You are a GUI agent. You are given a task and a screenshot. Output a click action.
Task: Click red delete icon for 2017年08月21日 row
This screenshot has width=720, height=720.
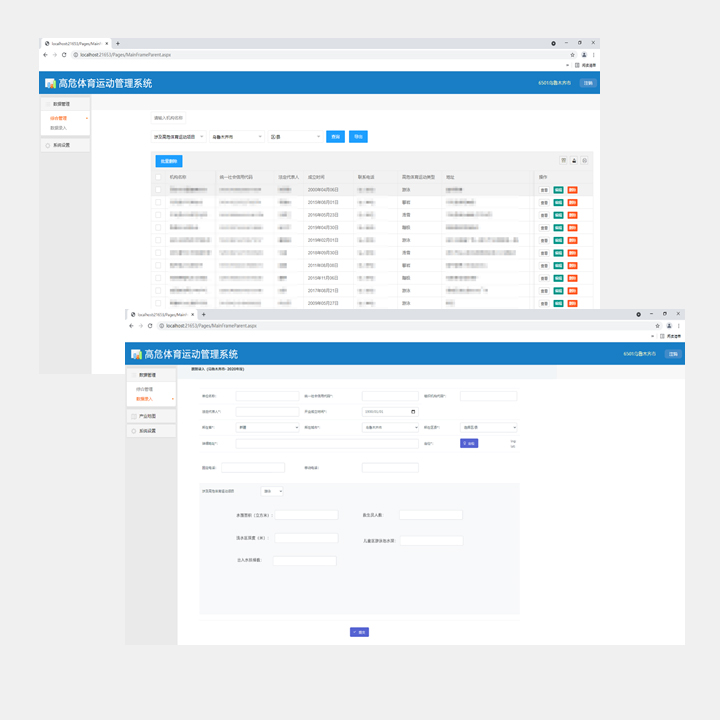tap(573, 291)
